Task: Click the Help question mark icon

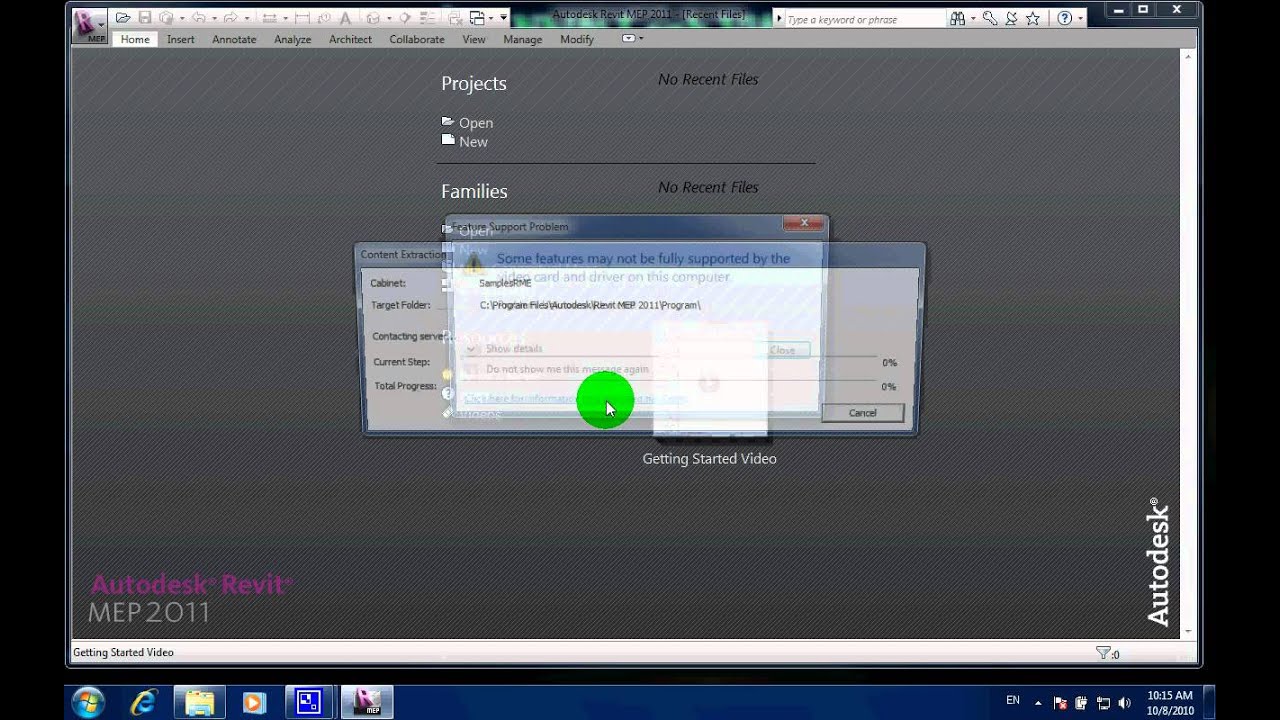Action: click(1064, 18)
